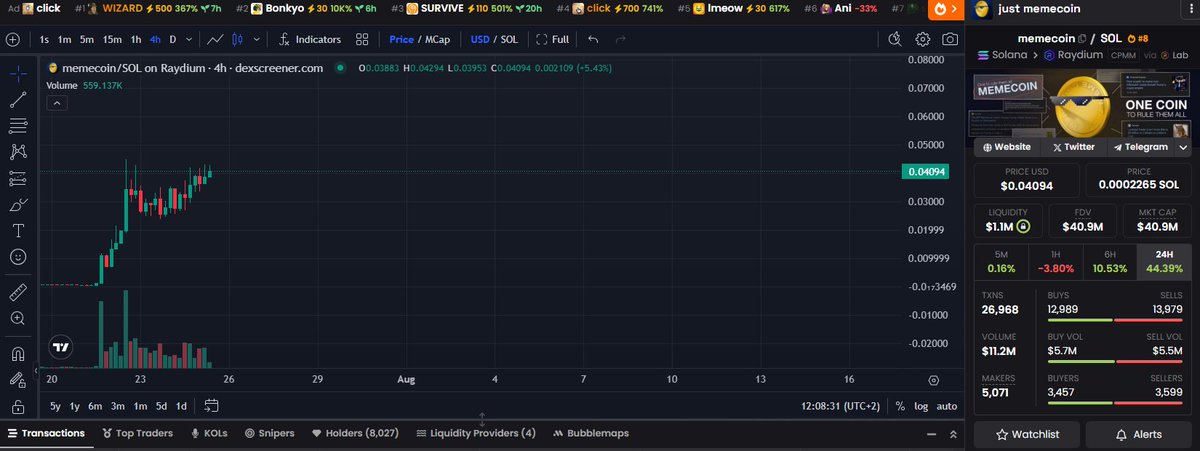Switch to the Liquidity Providers (4) tab
This screenshot has height=451, width=1200.
[475, 433]
